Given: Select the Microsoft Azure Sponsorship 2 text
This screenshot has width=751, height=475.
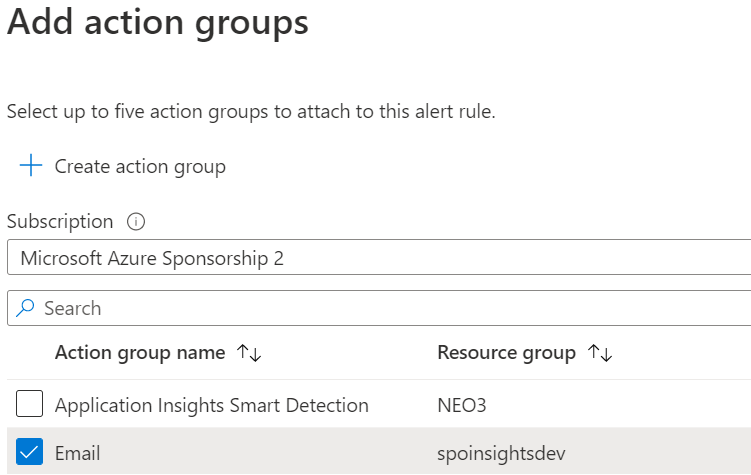Looking at the screenshot, I should click(x=152, y=259).
